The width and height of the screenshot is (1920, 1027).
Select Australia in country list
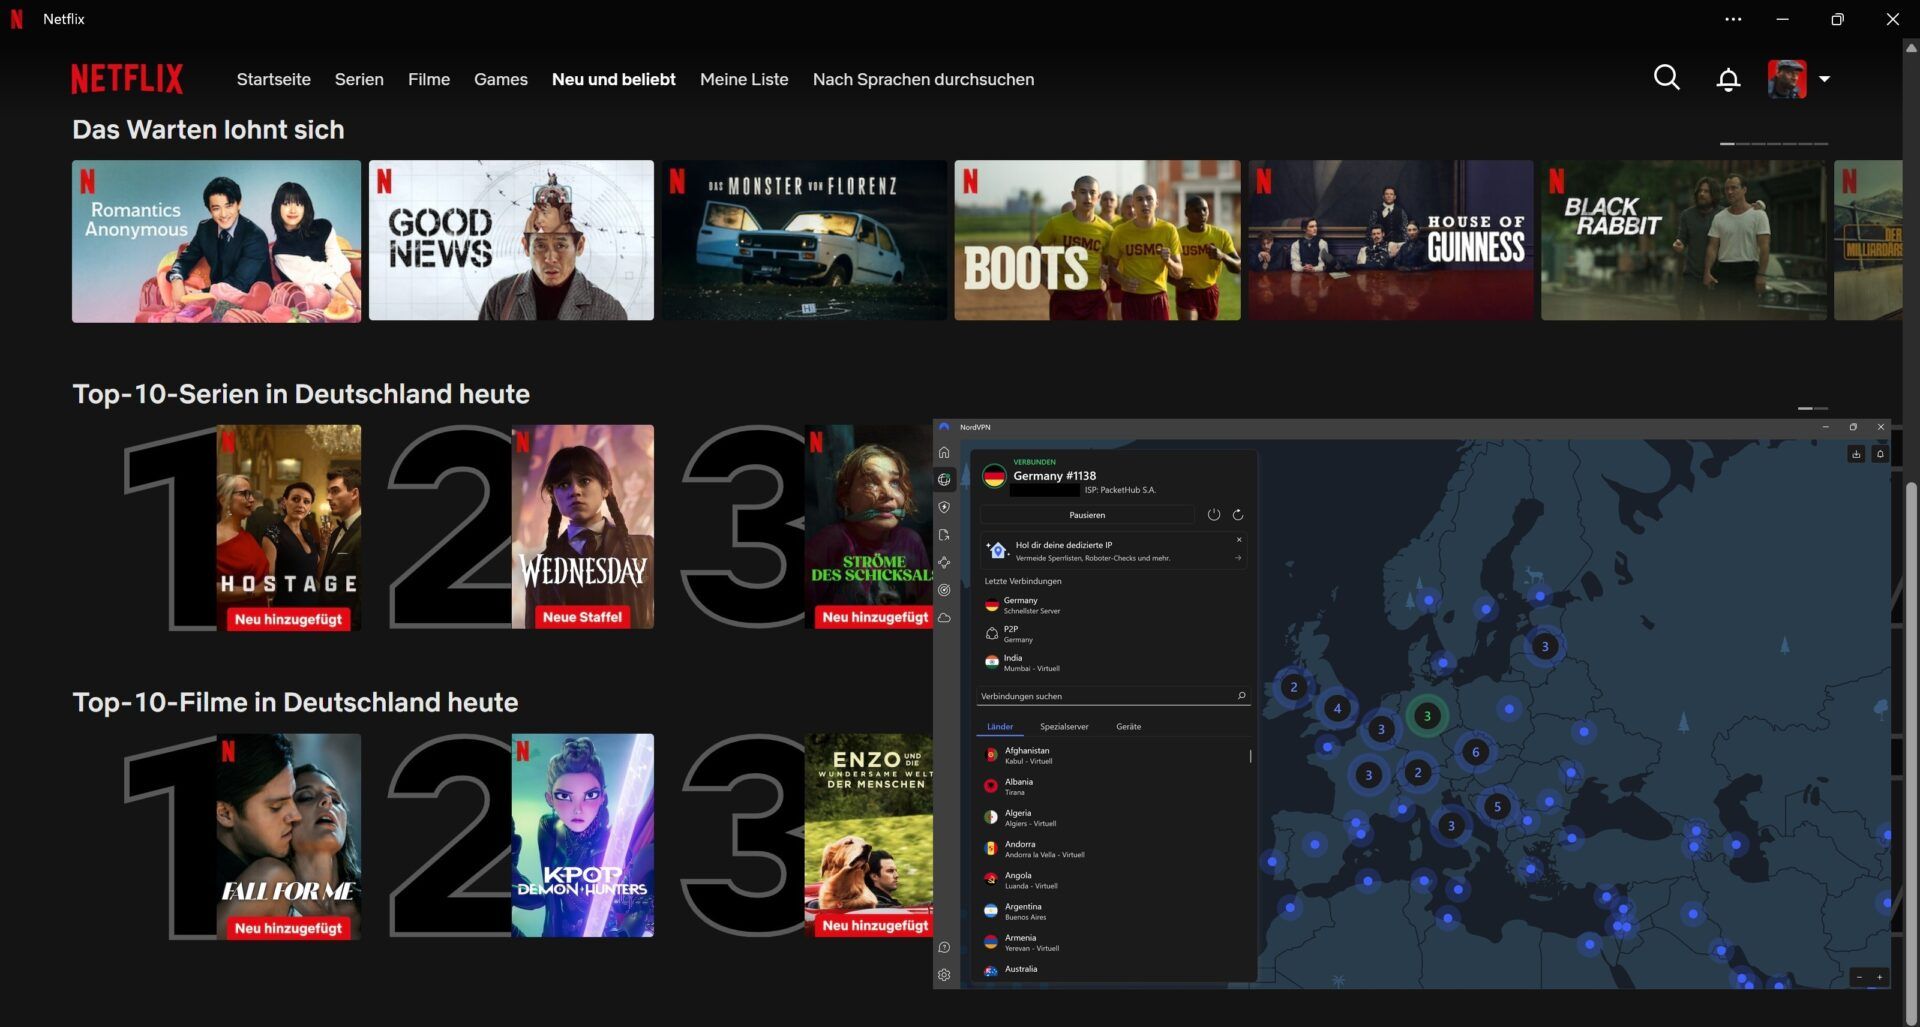[x=1112, y=970]
